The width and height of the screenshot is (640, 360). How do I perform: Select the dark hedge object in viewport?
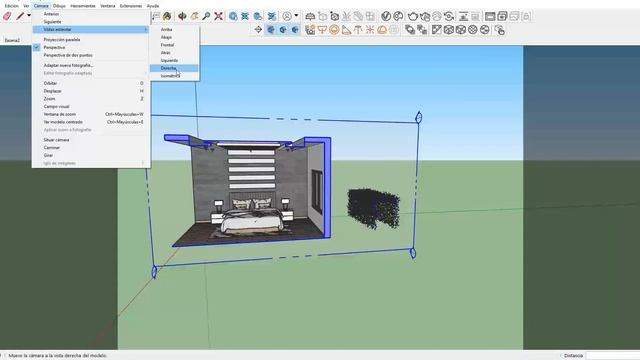coord(373,208)
